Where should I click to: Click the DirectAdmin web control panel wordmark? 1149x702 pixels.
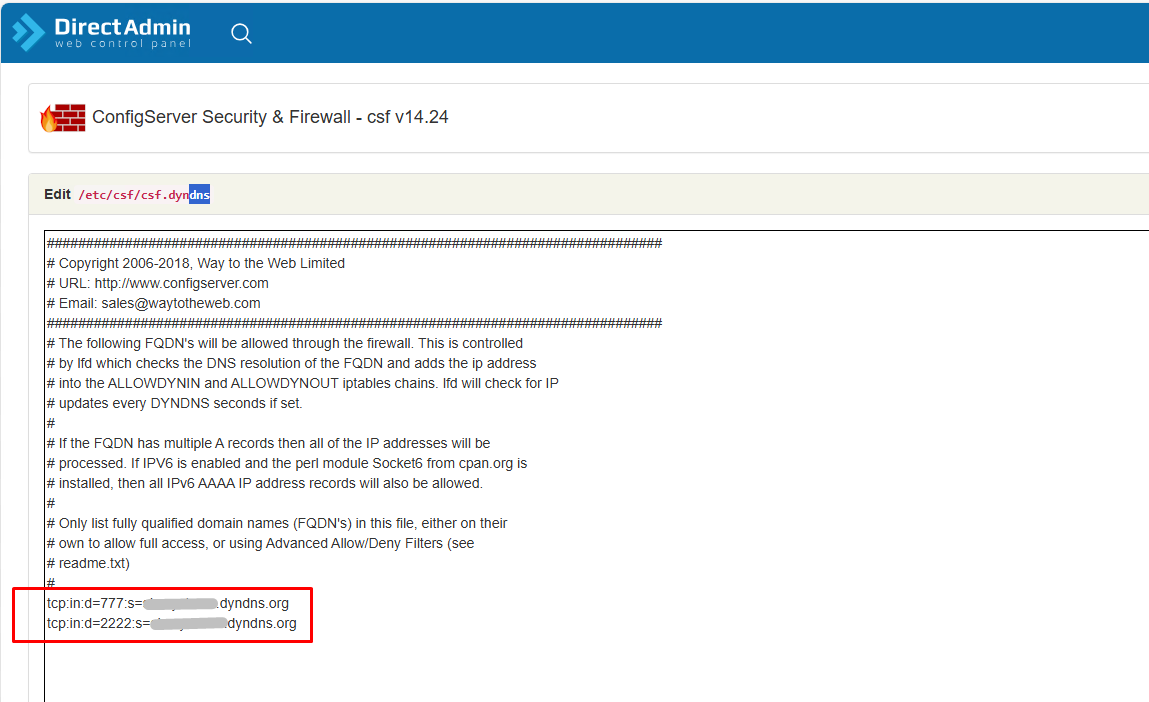click(122, 33)
